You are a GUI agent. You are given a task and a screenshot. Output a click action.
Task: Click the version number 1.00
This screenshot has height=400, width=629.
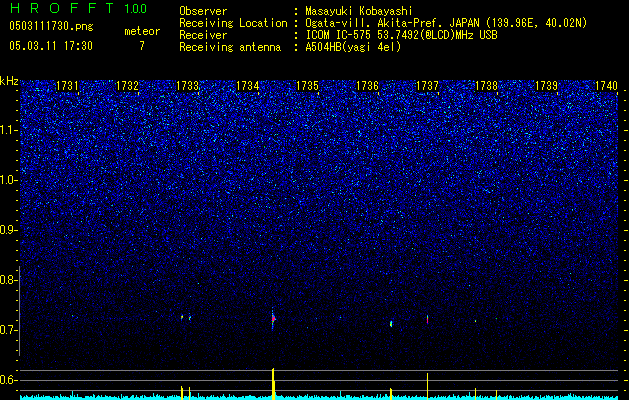135,9
